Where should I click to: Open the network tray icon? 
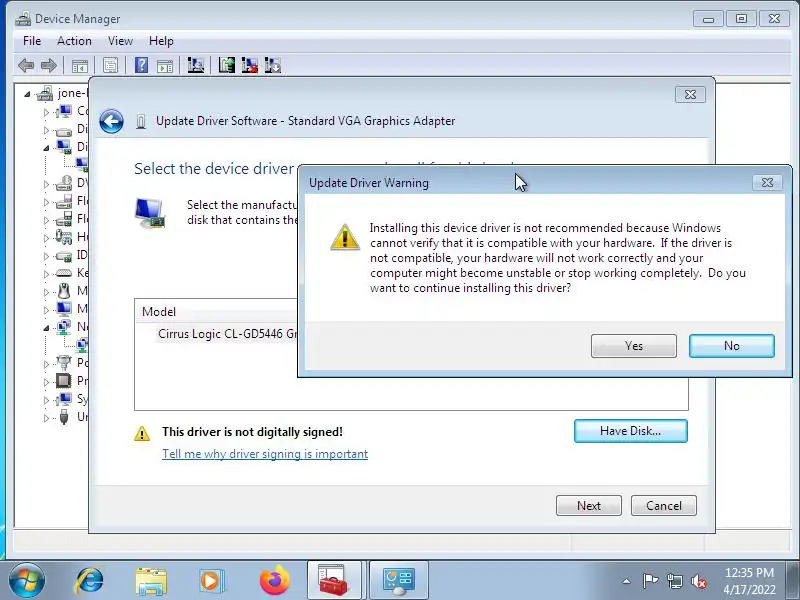[x=674, y=581]
